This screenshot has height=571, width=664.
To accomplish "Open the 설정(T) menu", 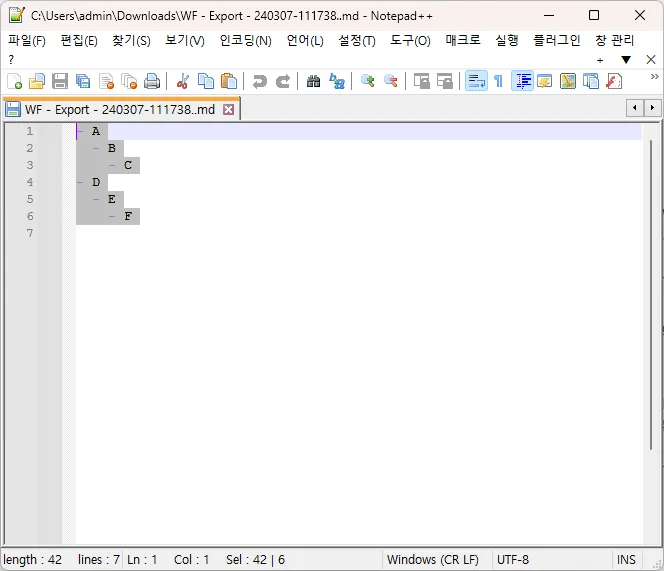I will pos(357,41).
